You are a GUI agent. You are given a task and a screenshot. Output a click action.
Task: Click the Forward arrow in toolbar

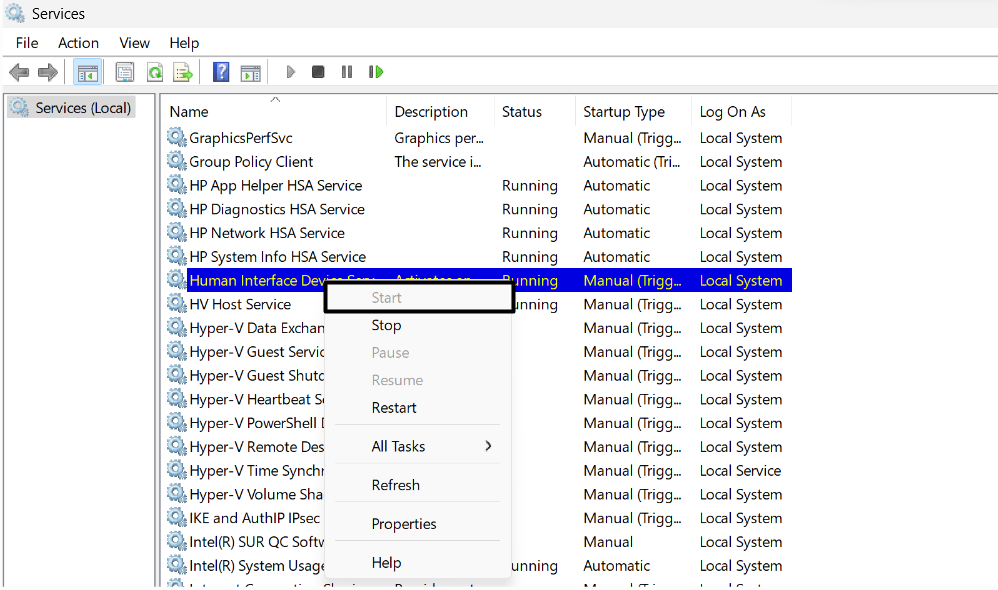tap(47, 72)
